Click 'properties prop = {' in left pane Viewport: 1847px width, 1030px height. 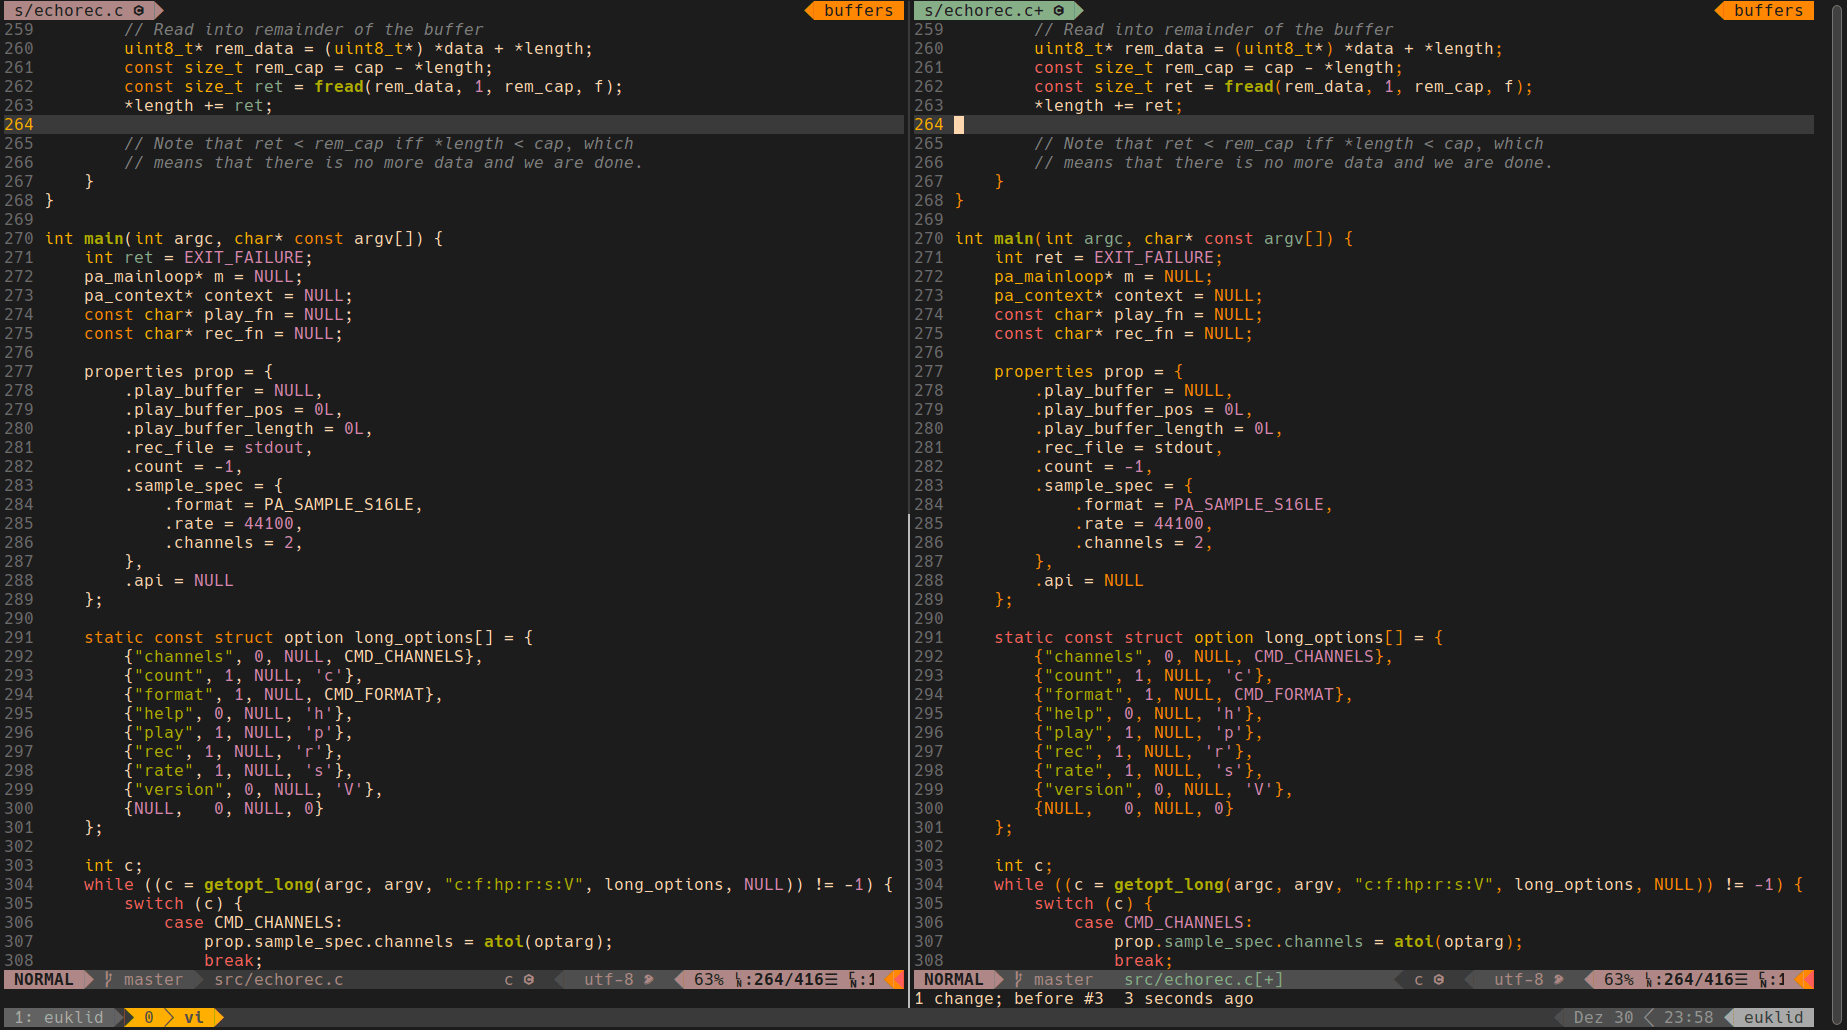(179, 372)
